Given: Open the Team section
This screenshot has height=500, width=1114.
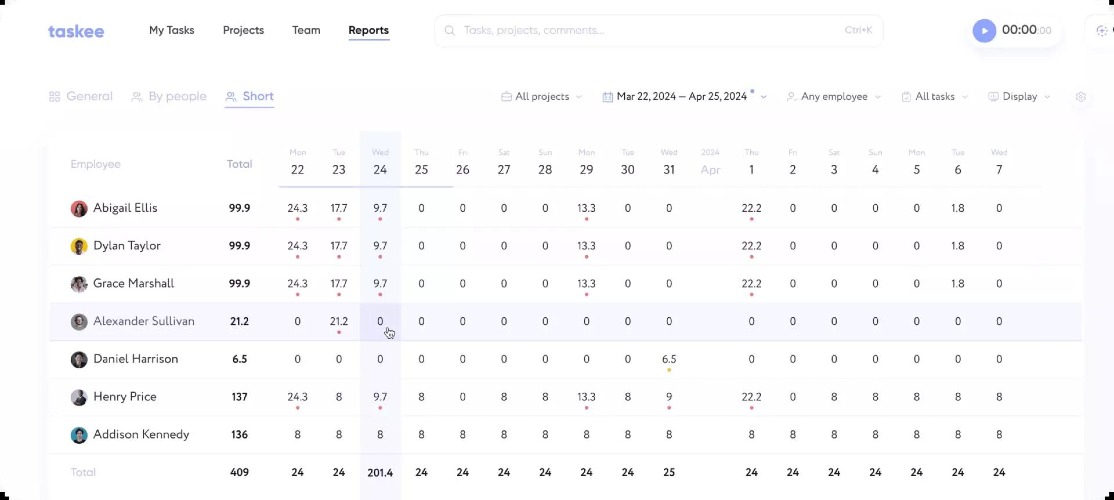Looking at the screenshot, I should 306,31.
